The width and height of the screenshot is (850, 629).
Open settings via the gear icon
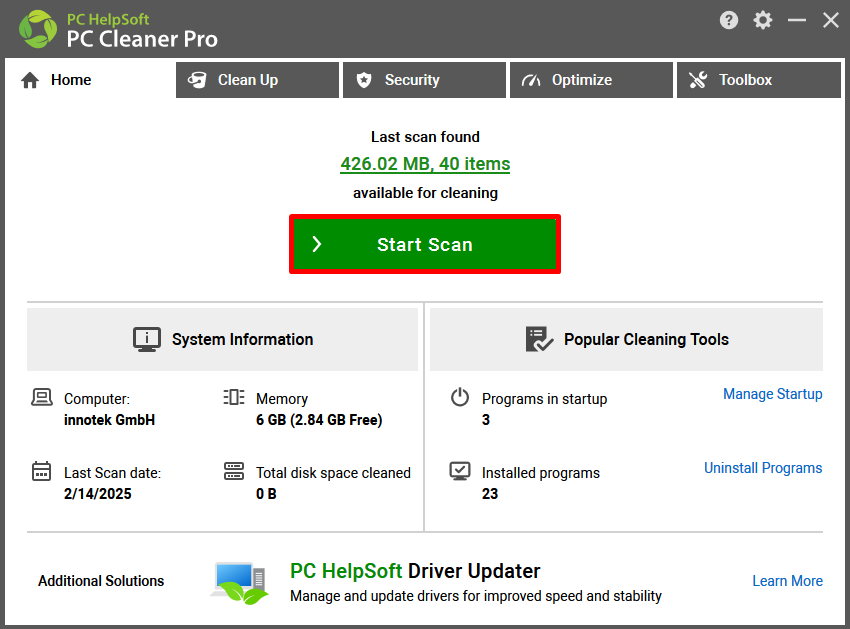tap(762, 21)
